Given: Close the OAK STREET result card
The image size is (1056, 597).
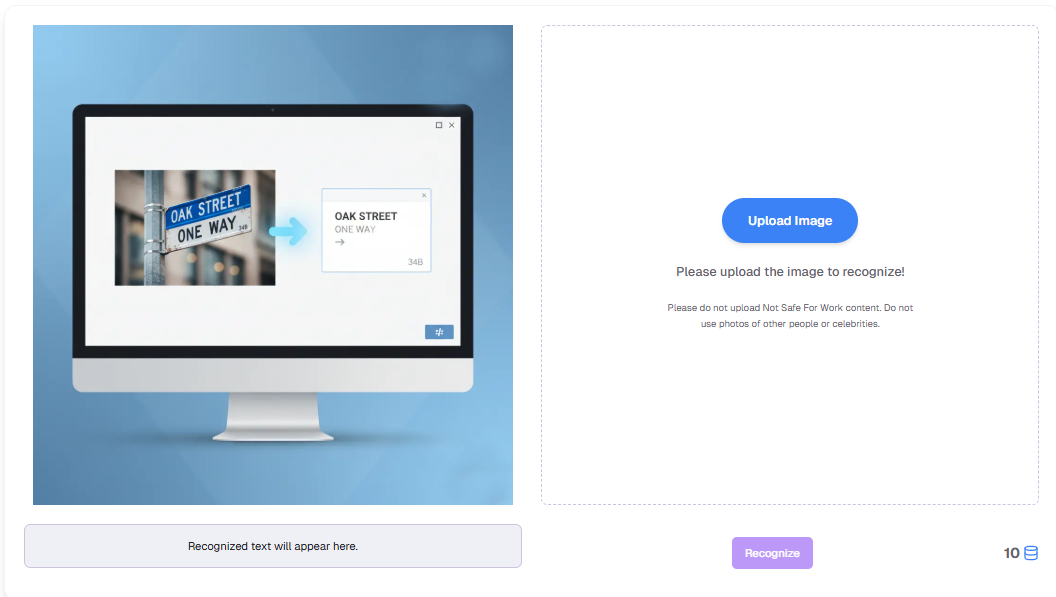Looking at the screenshot, I should (x=424, y=195).
